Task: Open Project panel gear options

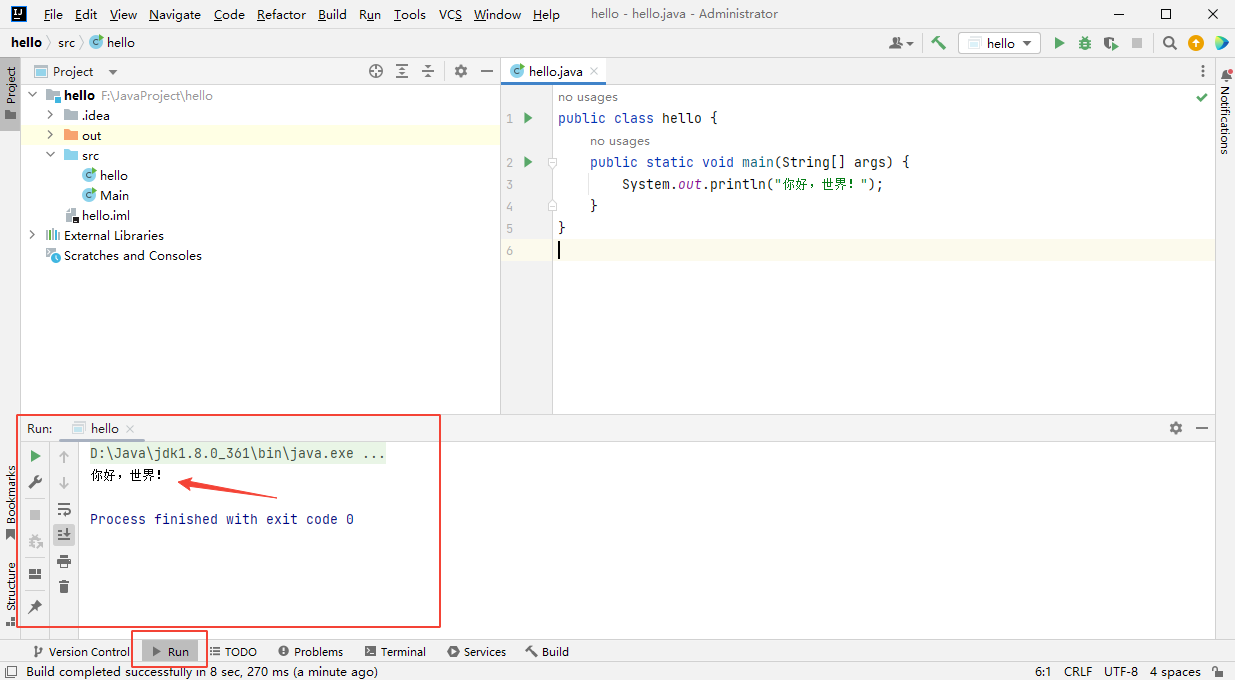Action: (461, 71)
